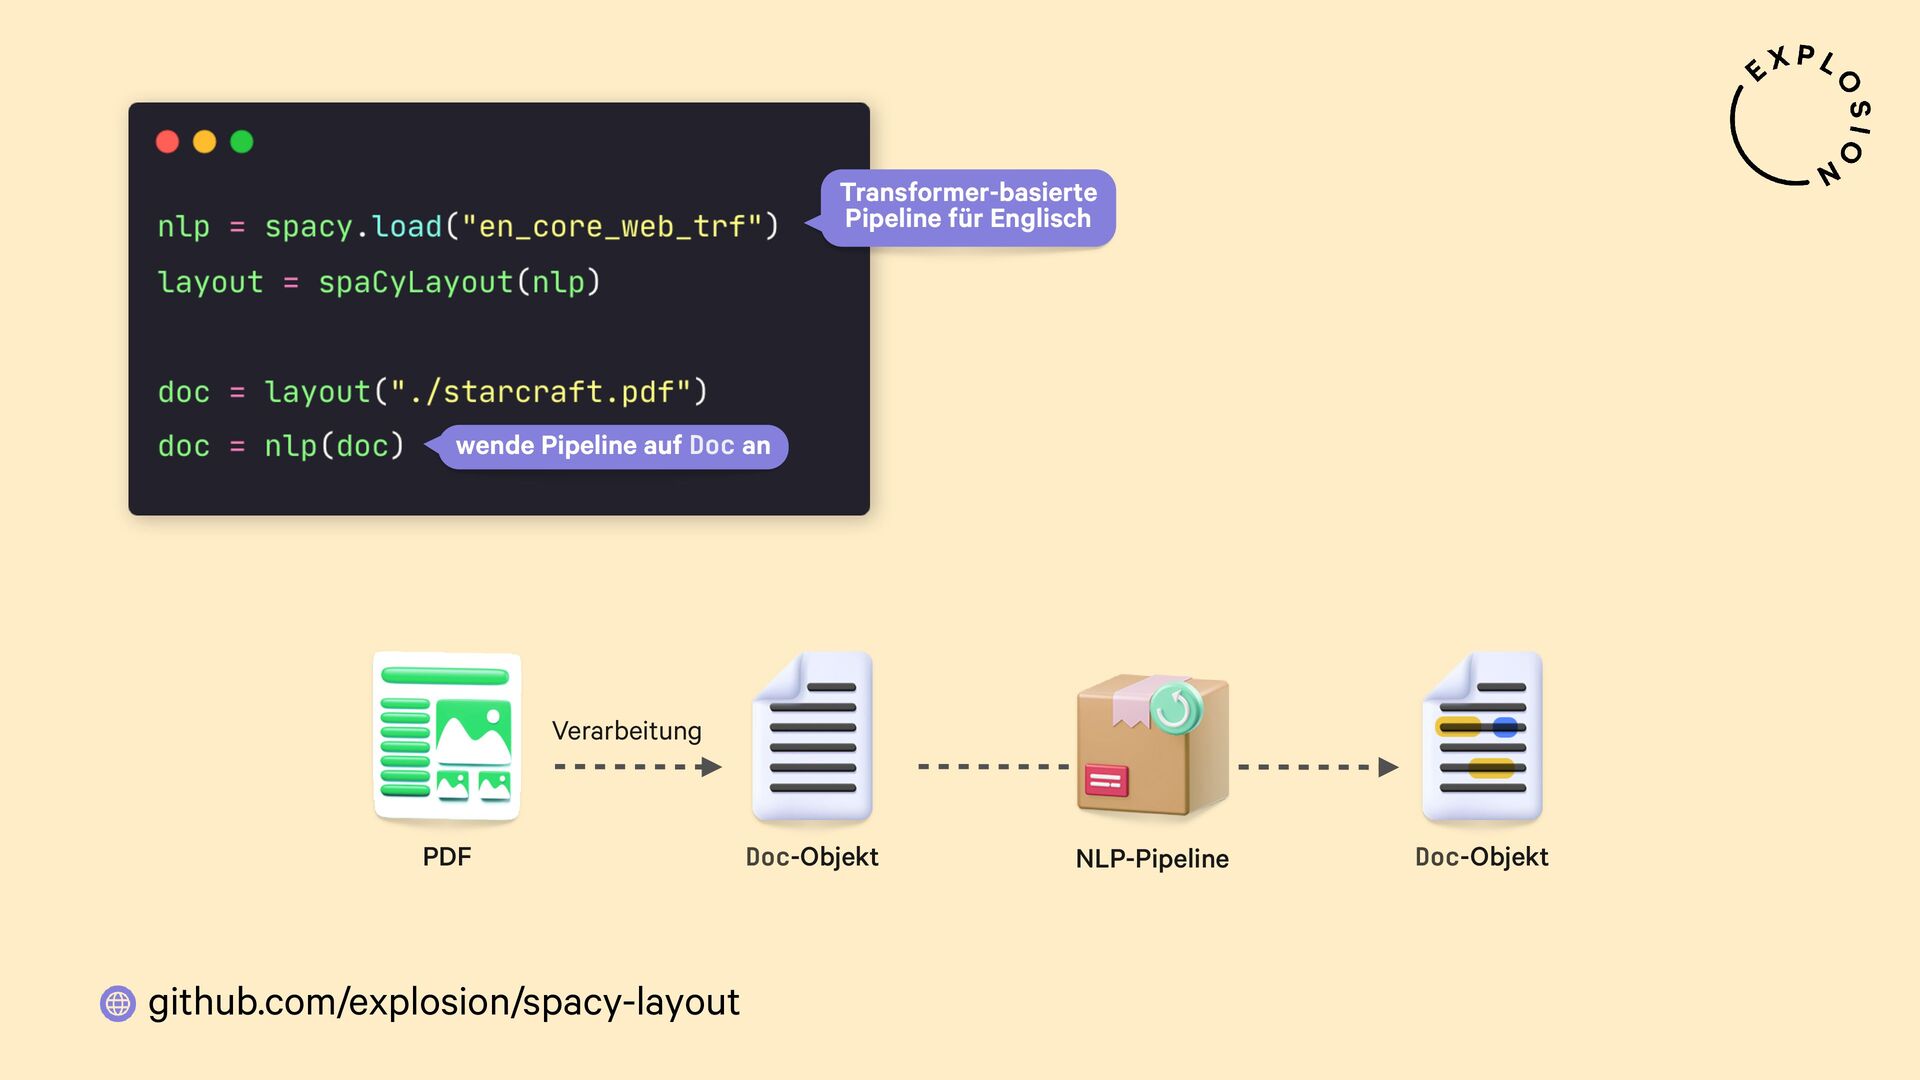Screen dimensions: 1920x1080
Task: Click the green PDF document icon
Action: 447,737
